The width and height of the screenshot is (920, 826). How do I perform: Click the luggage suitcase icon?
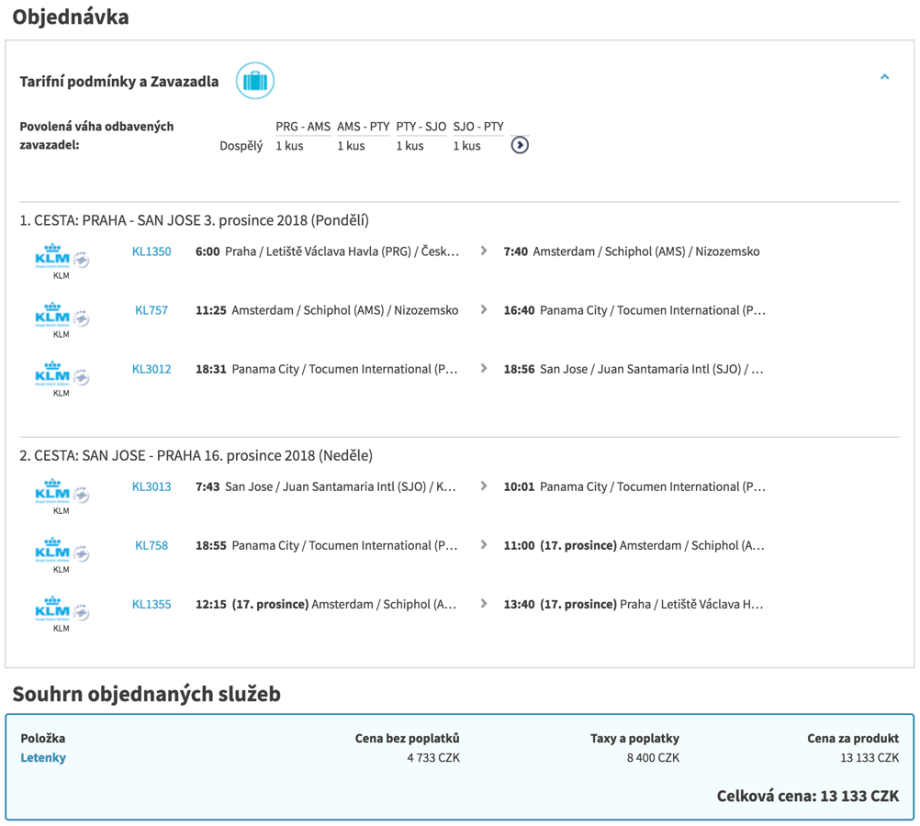(x=255, y=81)
